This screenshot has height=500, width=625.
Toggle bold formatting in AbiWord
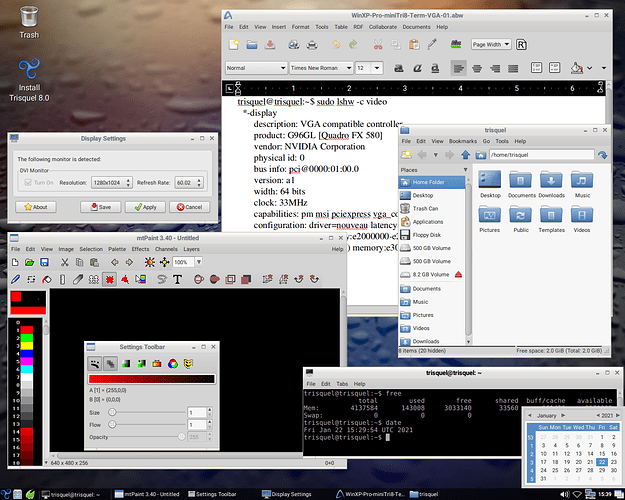coord(399,68)
